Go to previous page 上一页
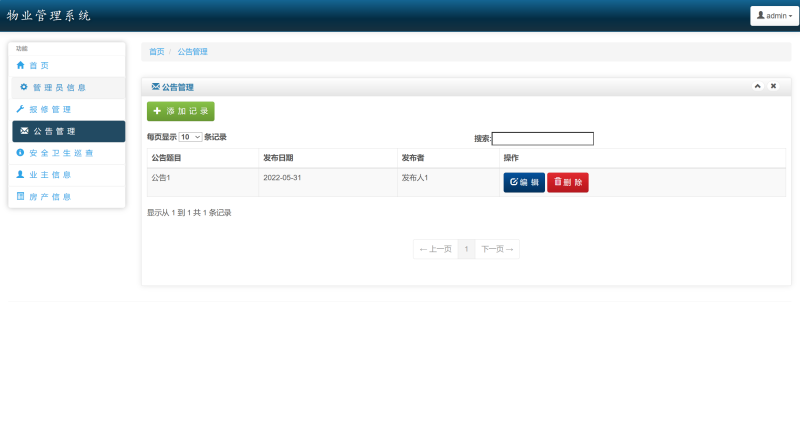Image resolution: width=800 pixels, height=427 pixels. coord(436,249)
